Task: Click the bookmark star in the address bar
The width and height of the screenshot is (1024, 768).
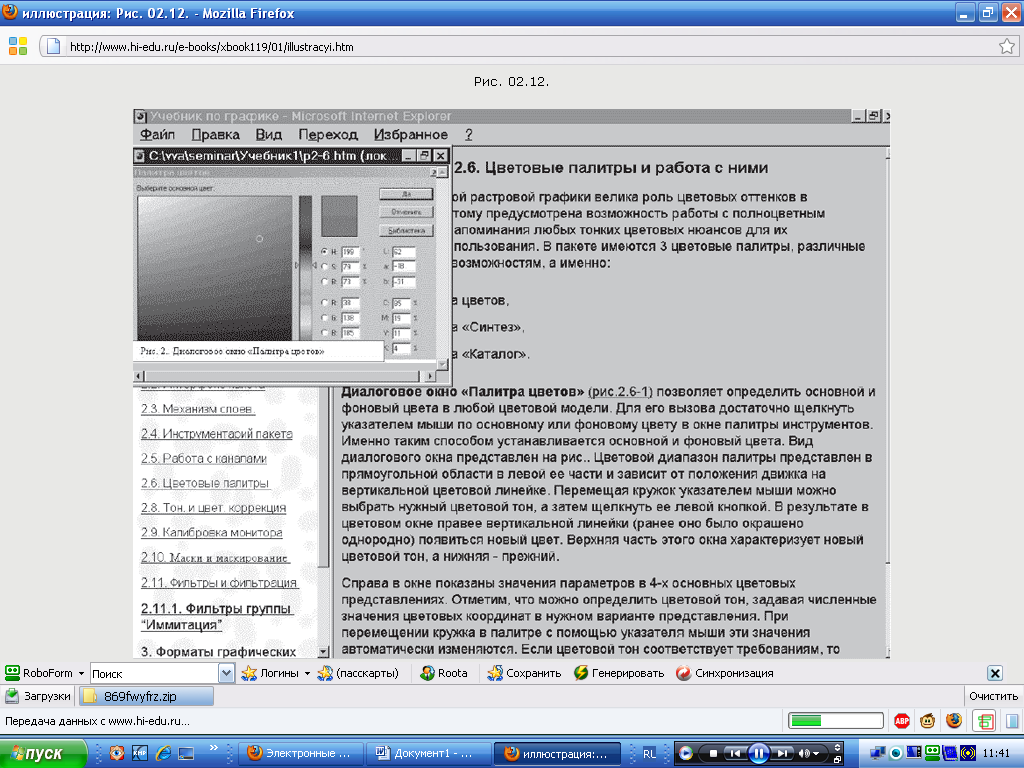Action: [x=1006, y=46]
